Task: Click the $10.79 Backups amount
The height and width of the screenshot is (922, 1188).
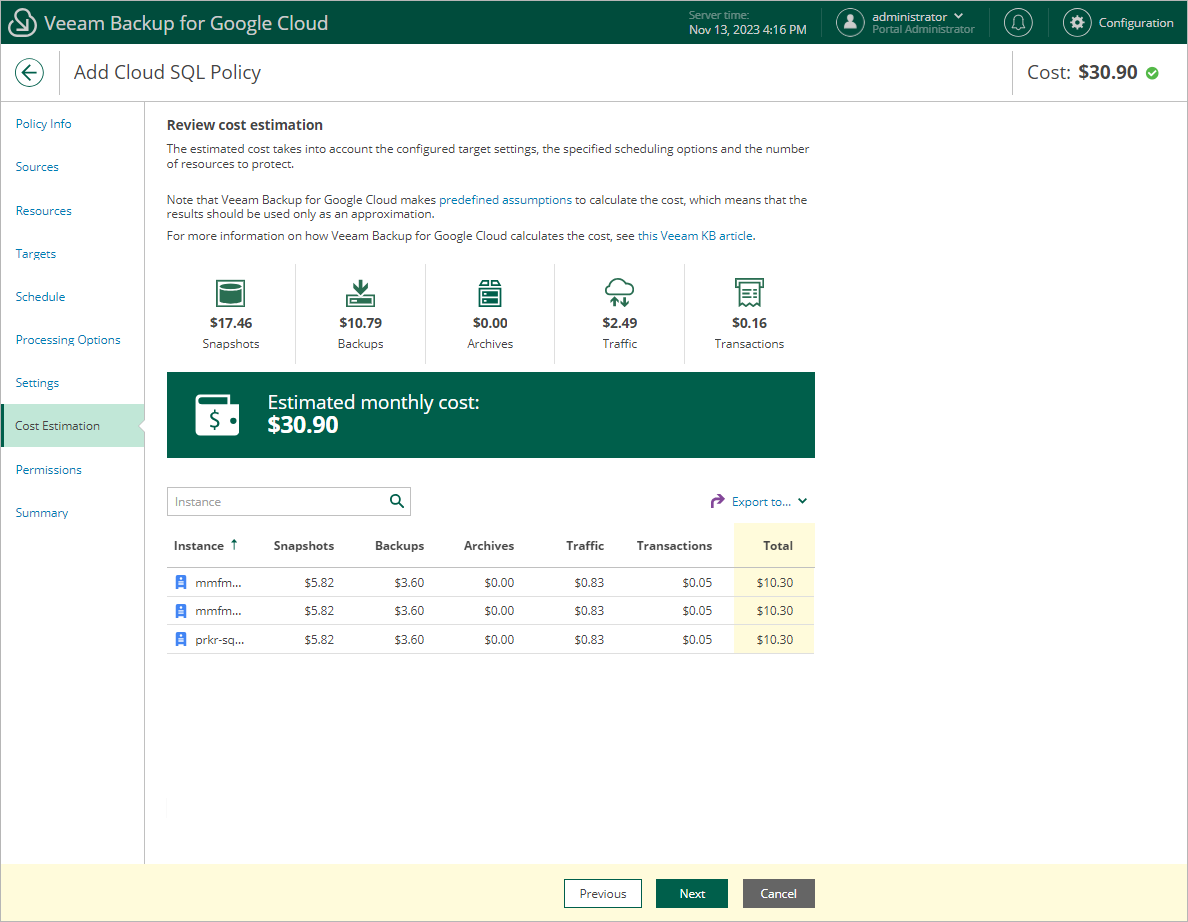Action: [x=360, y=323]
